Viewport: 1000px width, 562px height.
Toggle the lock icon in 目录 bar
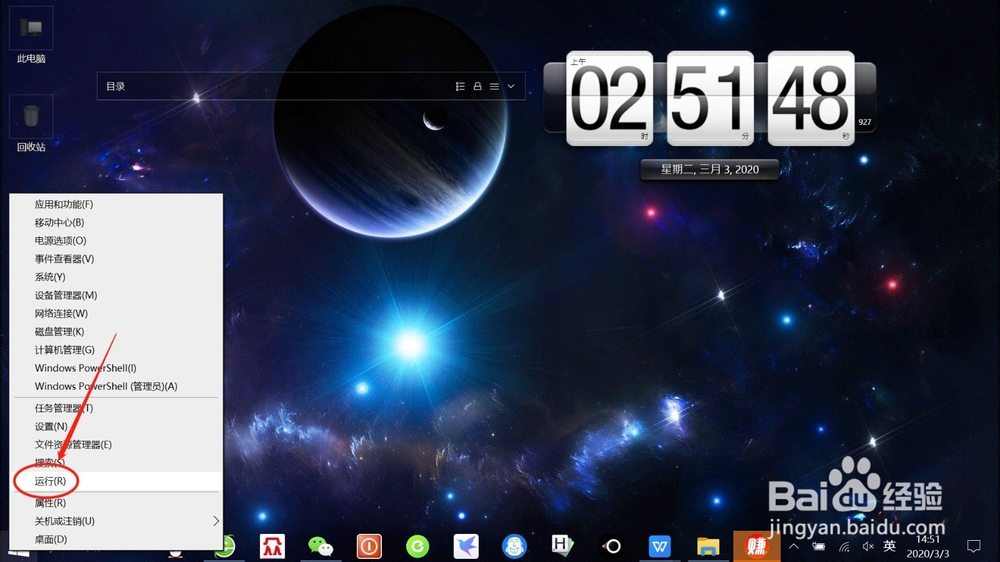click(x=477, y=86)
